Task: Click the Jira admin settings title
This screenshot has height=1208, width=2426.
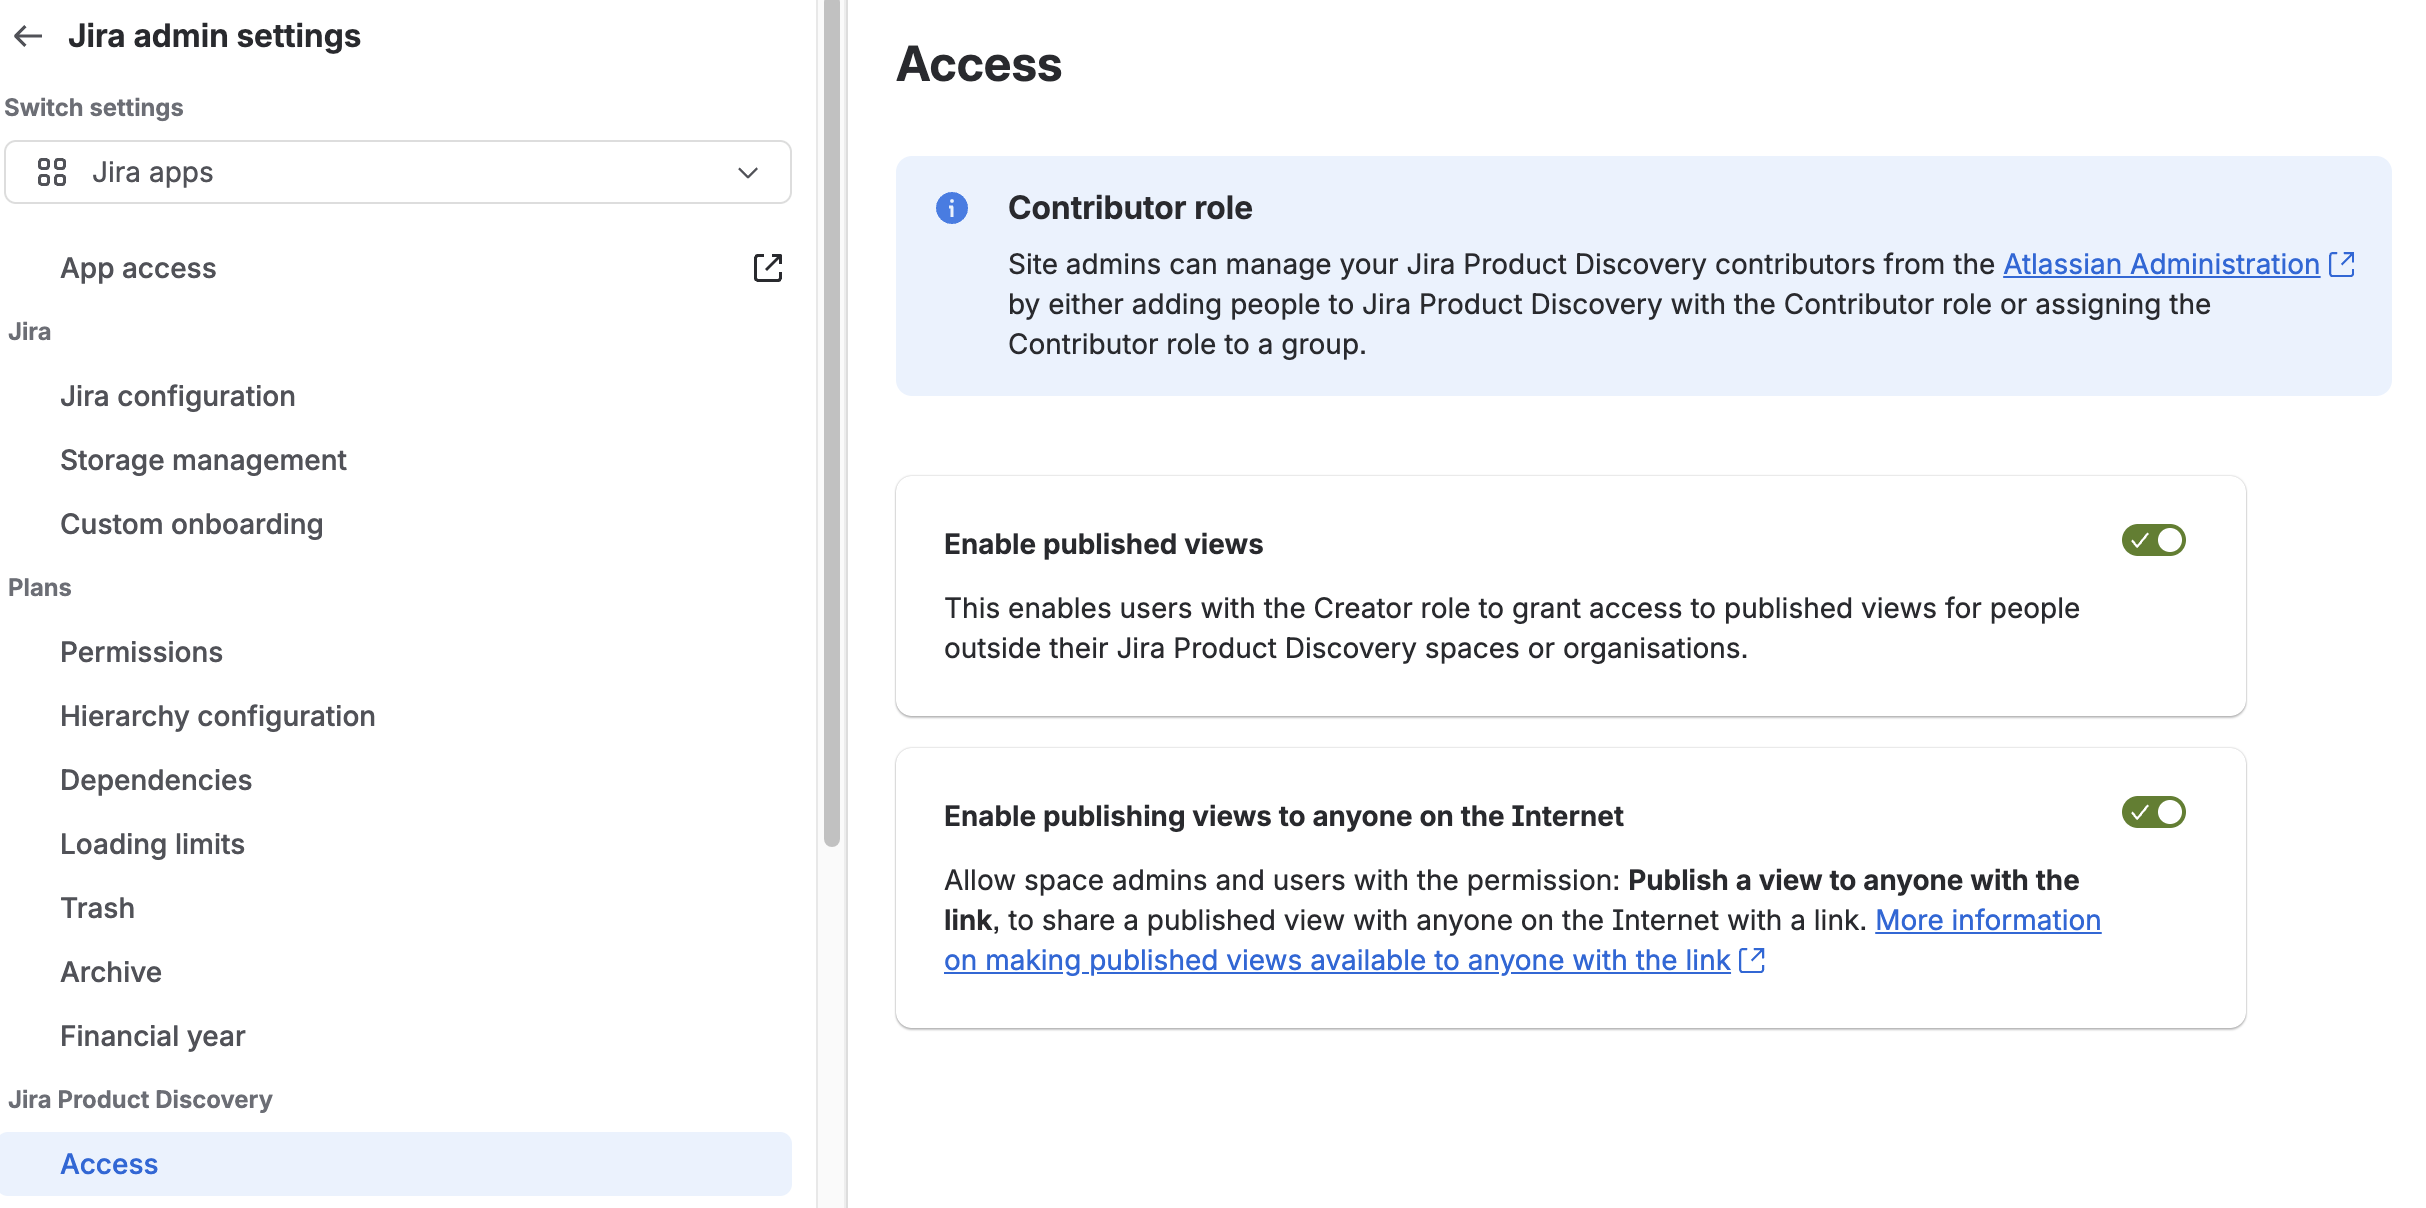Action: pyautogui.click(x=214, y=36)
